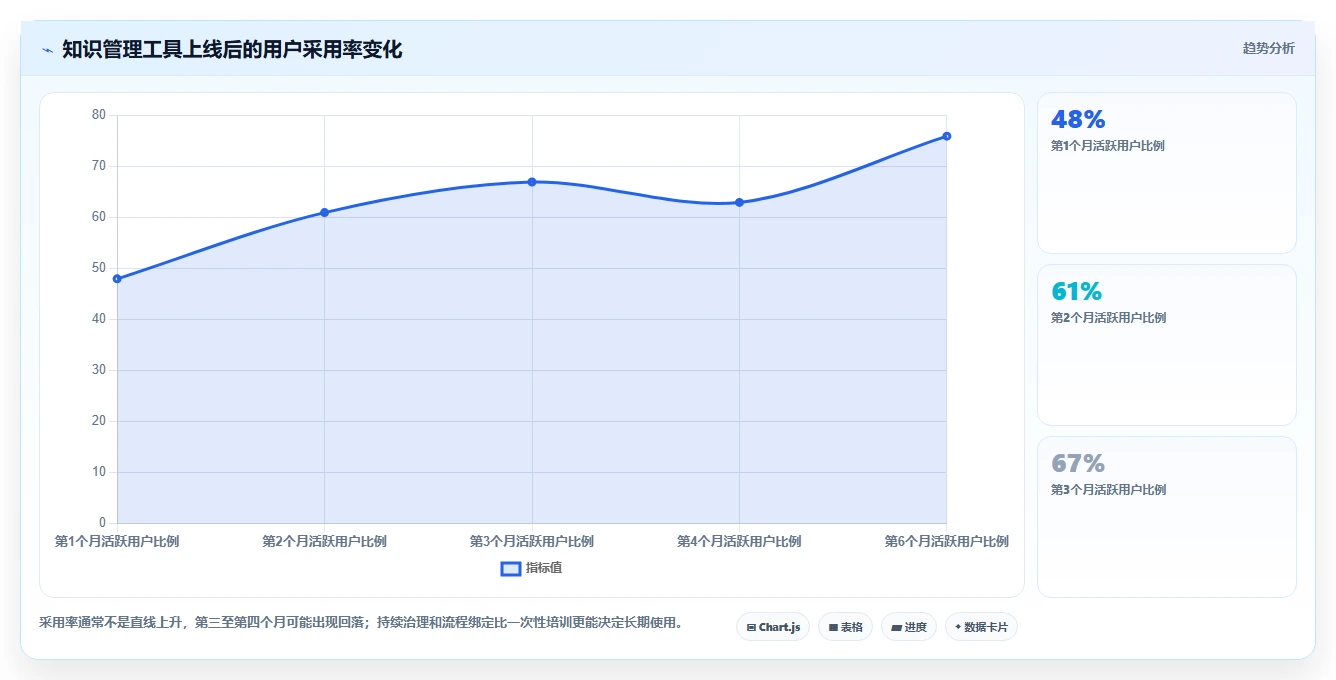Click the data point for 第1个月活跃用户比例

pyautogui.click(x=117, y=279)
